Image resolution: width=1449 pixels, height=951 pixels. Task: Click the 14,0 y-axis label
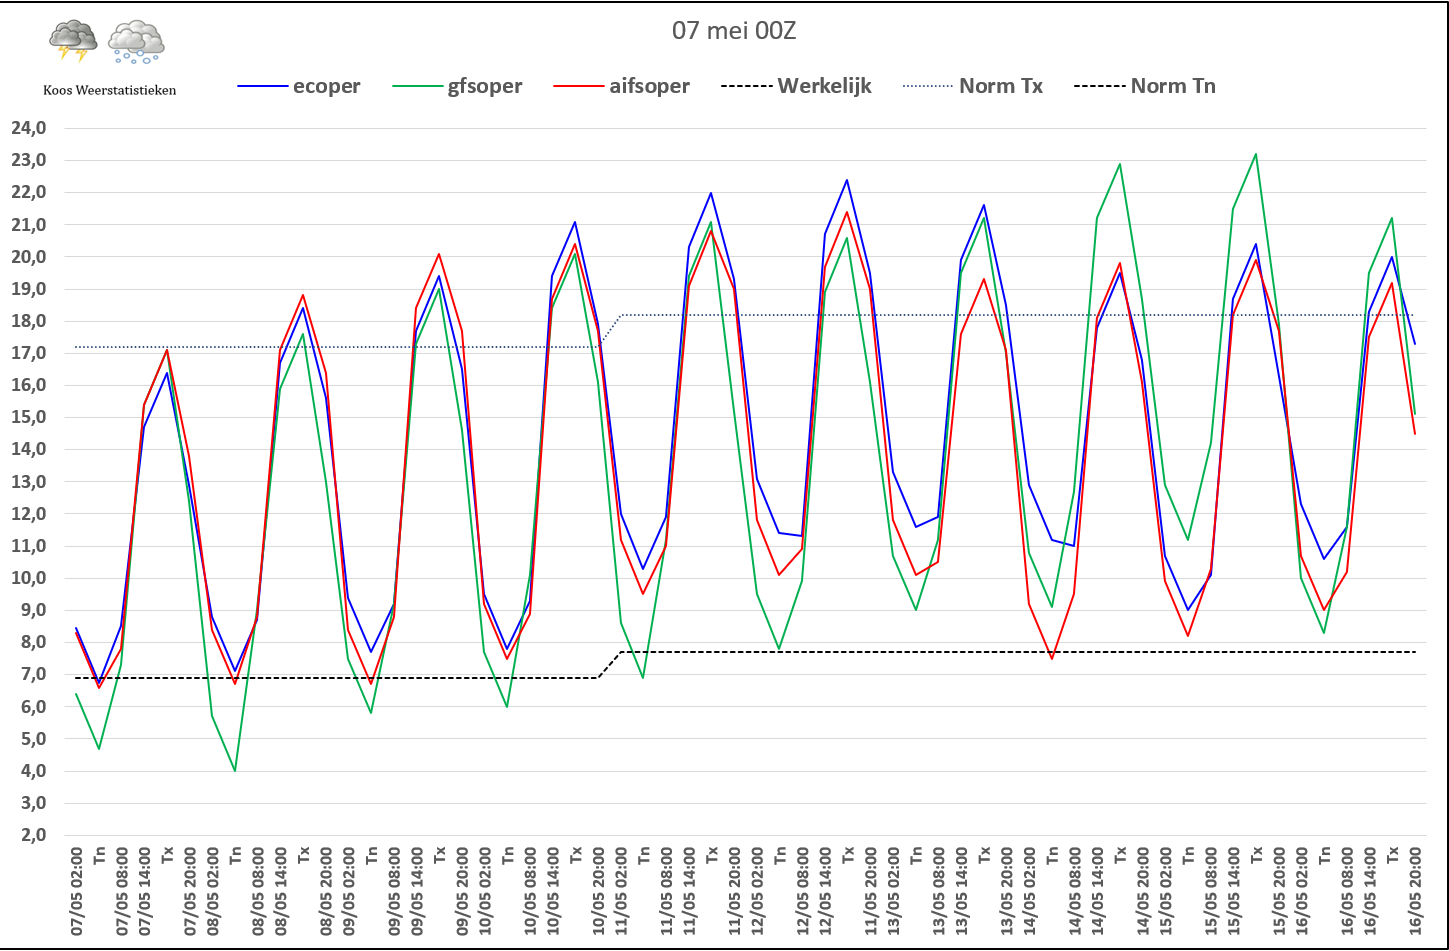[28, 449]
